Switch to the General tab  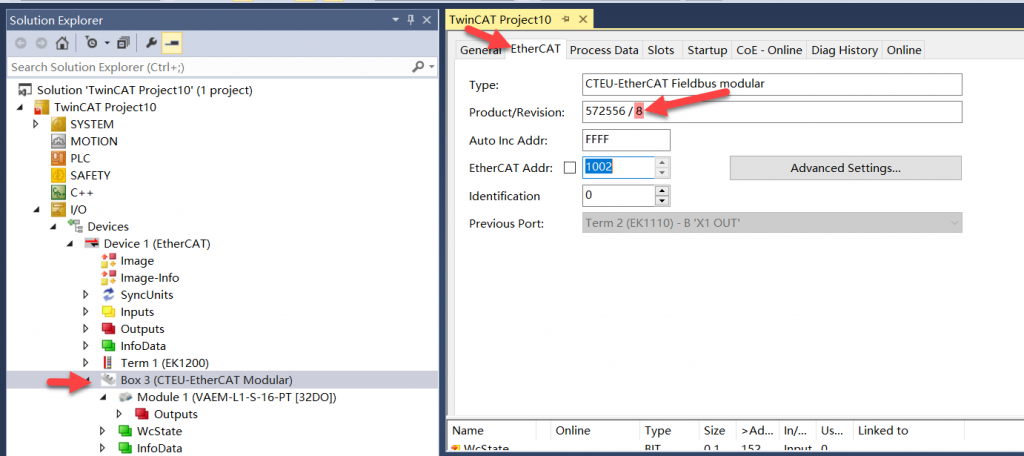pos(480,50)
